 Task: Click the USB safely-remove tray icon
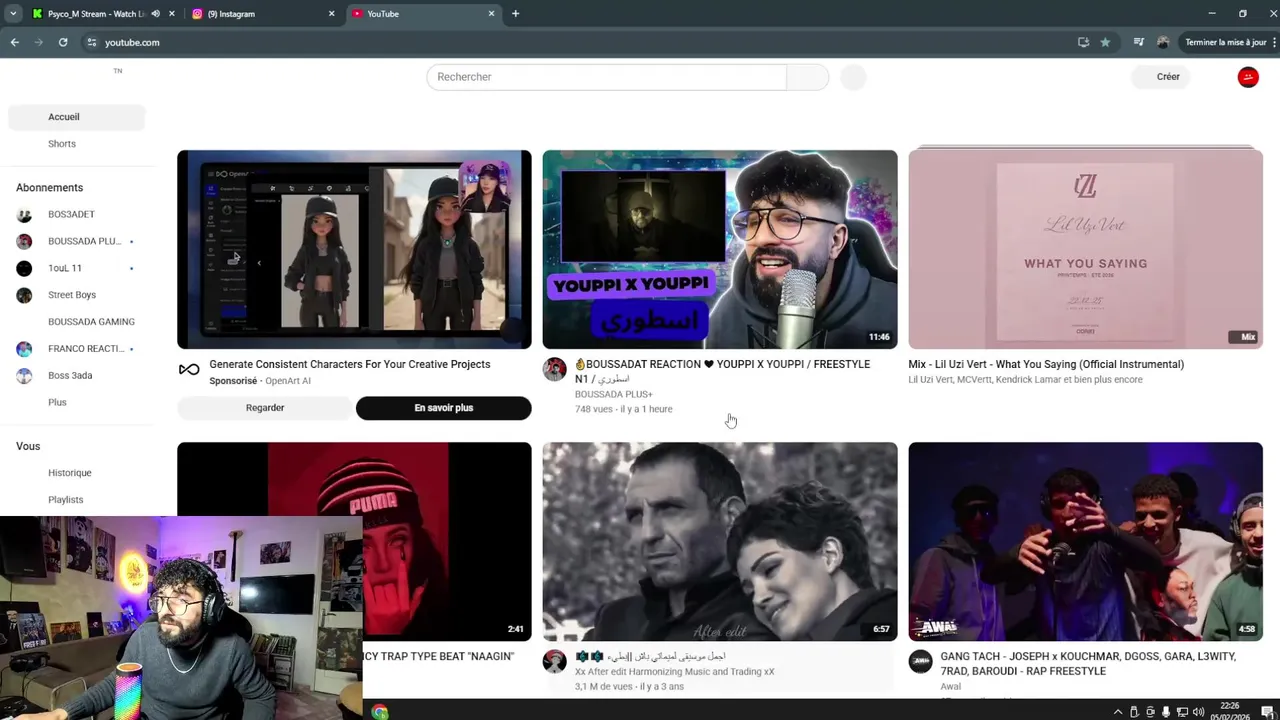coord(1134,712)
